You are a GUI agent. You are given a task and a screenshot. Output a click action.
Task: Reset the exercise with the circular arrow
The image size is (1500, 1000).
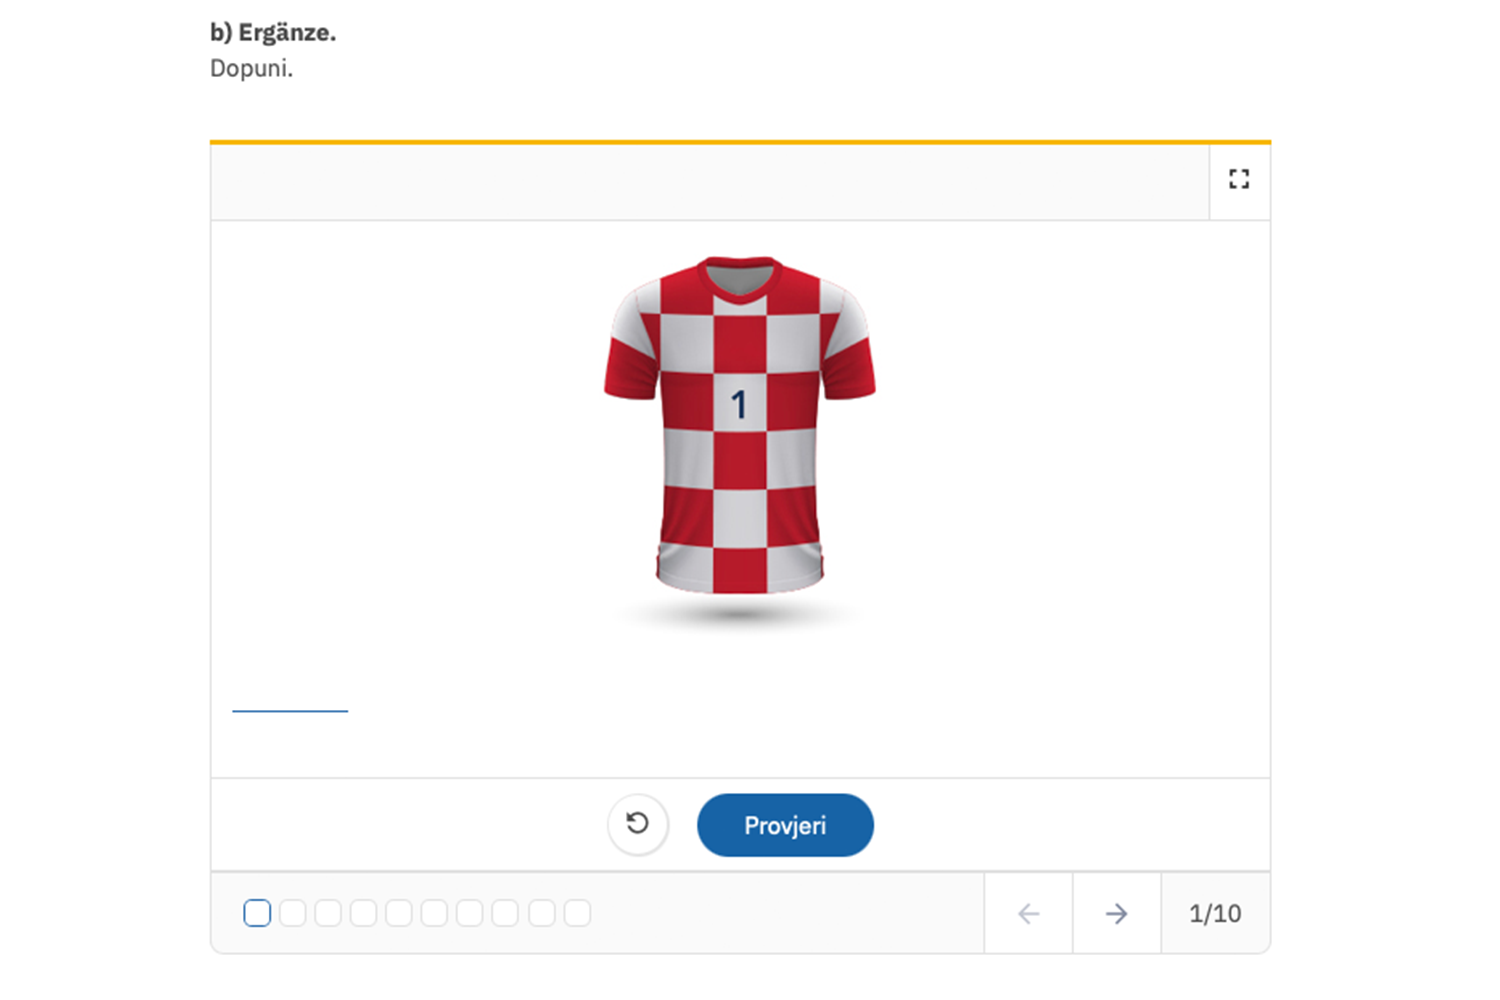tap(638, 824)
